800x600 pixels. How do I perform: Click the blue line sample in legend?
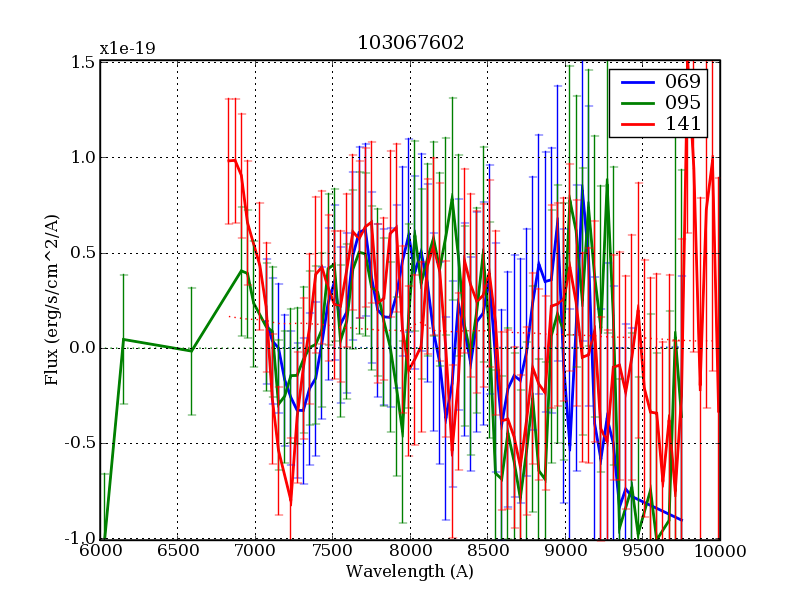[635, 81]
